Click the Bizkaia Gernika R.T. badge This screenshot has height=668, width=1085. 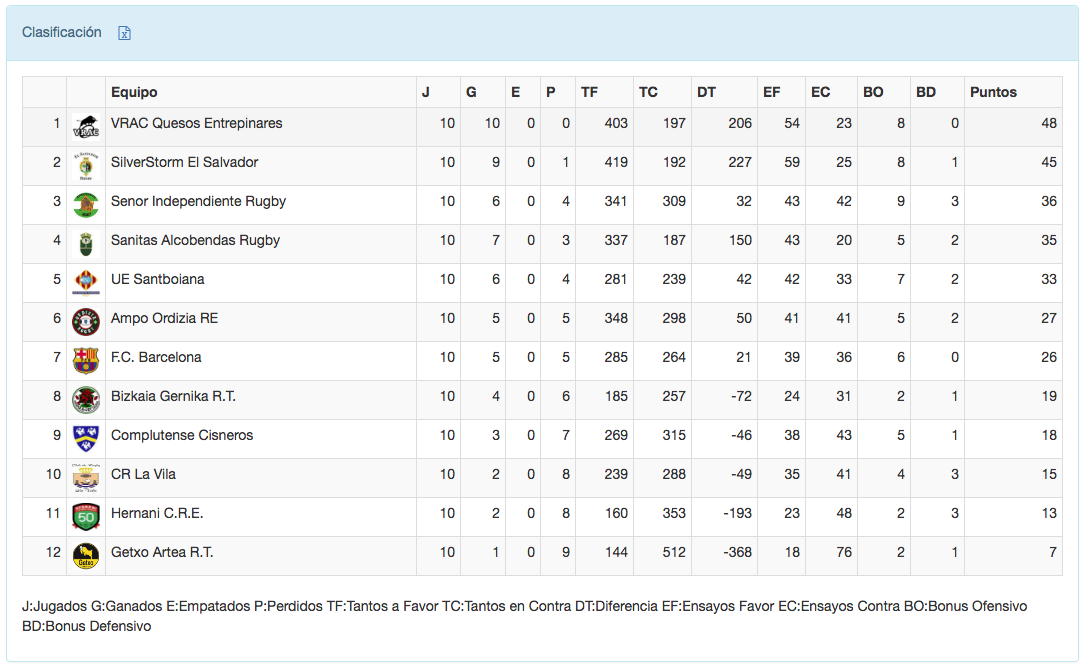[x=86, y=400]
